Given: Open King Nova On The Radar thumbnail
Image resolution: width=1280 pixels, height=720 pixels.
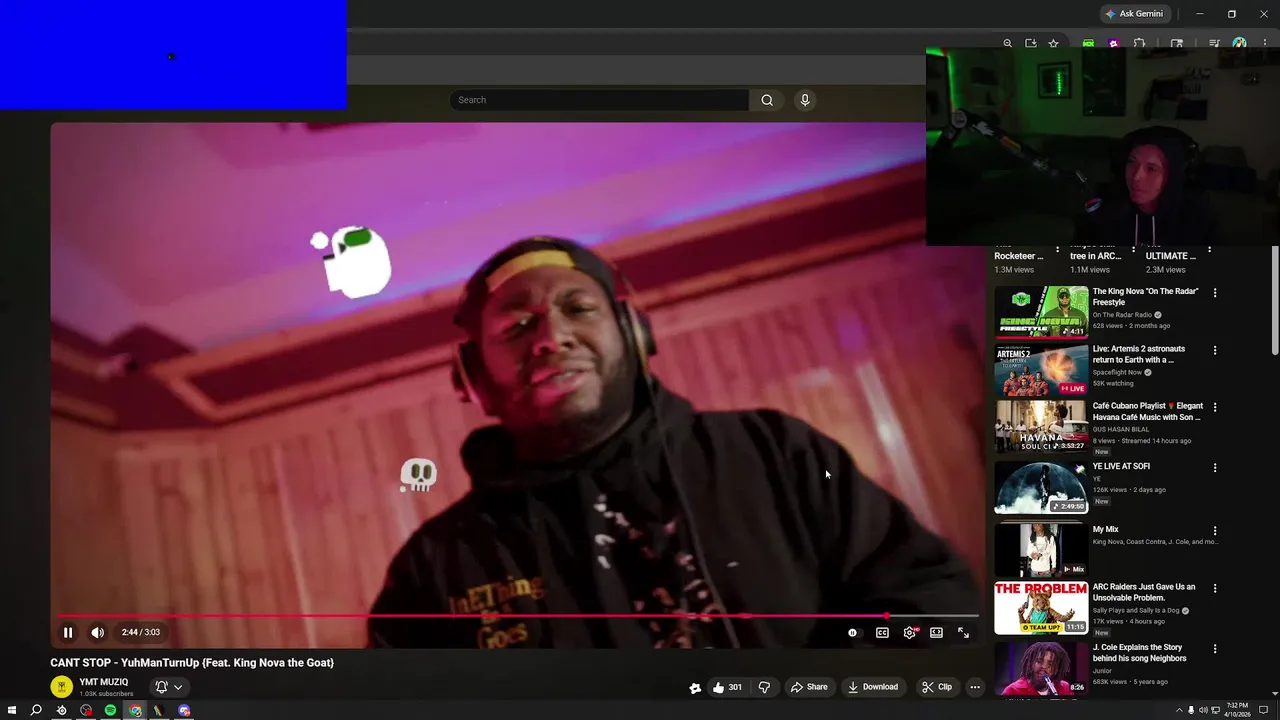Looking at the screenshot, I should click(1041, 312).
